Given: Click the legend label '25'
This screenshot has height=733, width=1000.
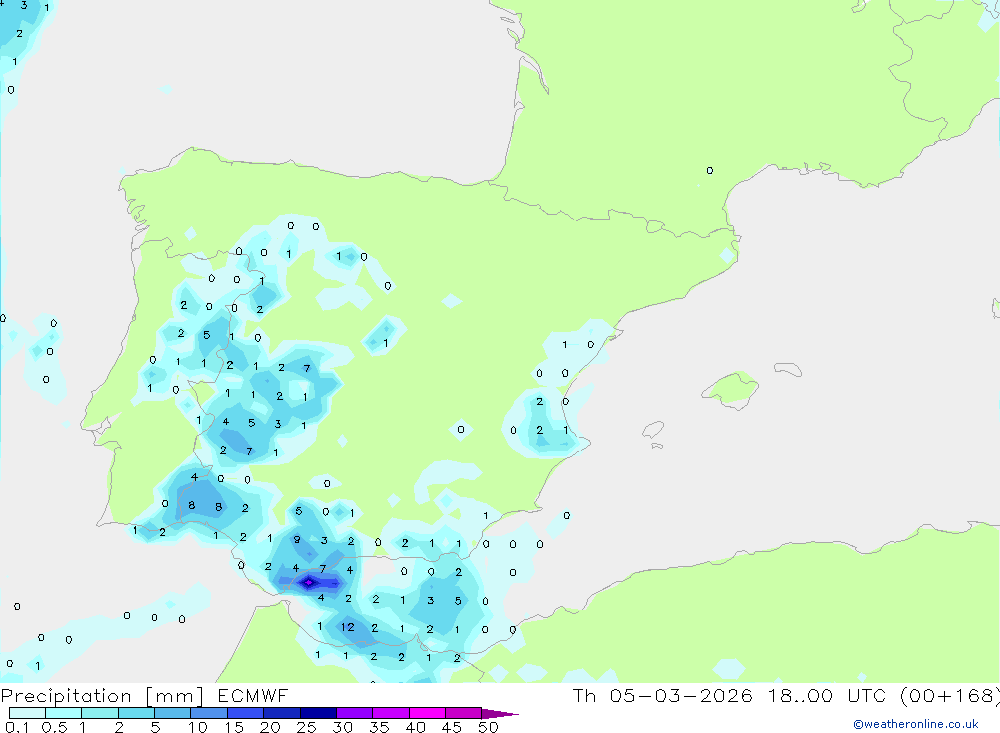Looking at the screenshot, I should point(306,727).
